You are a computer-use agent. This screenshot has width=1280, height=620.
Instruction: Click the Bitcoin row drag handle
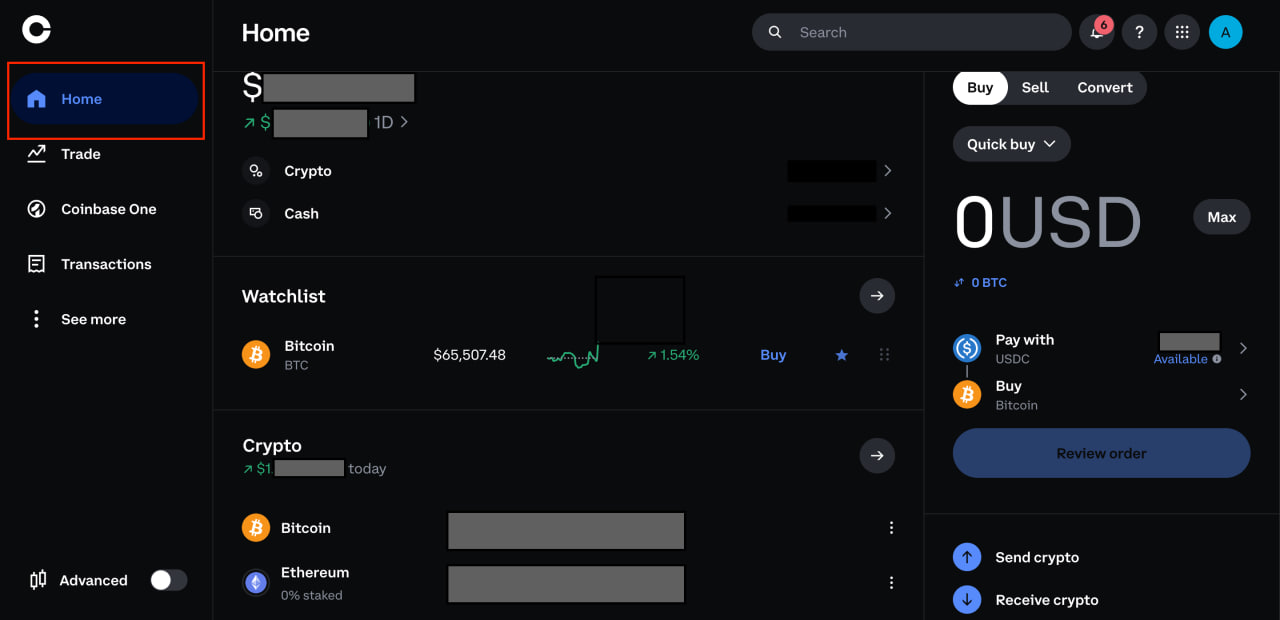point(884,355)
